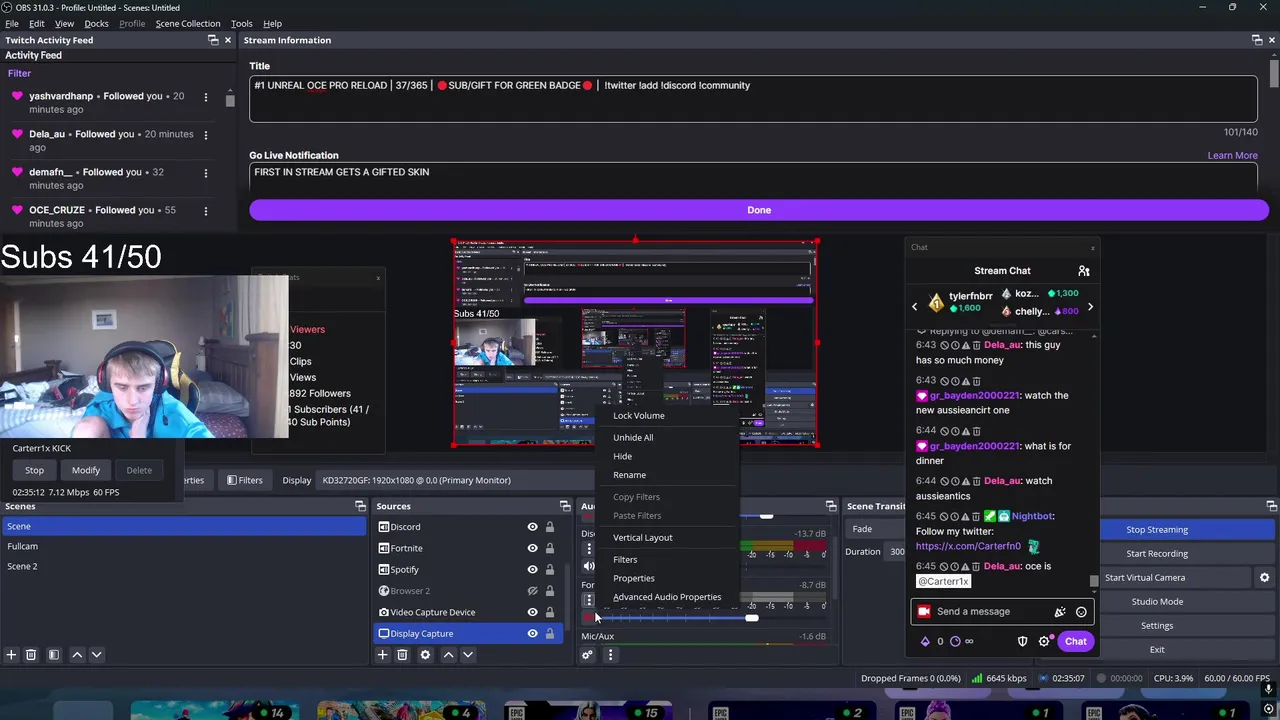Open options for yashvardhanp follow event
1280x720 pixels.
(x=206, y=97)
